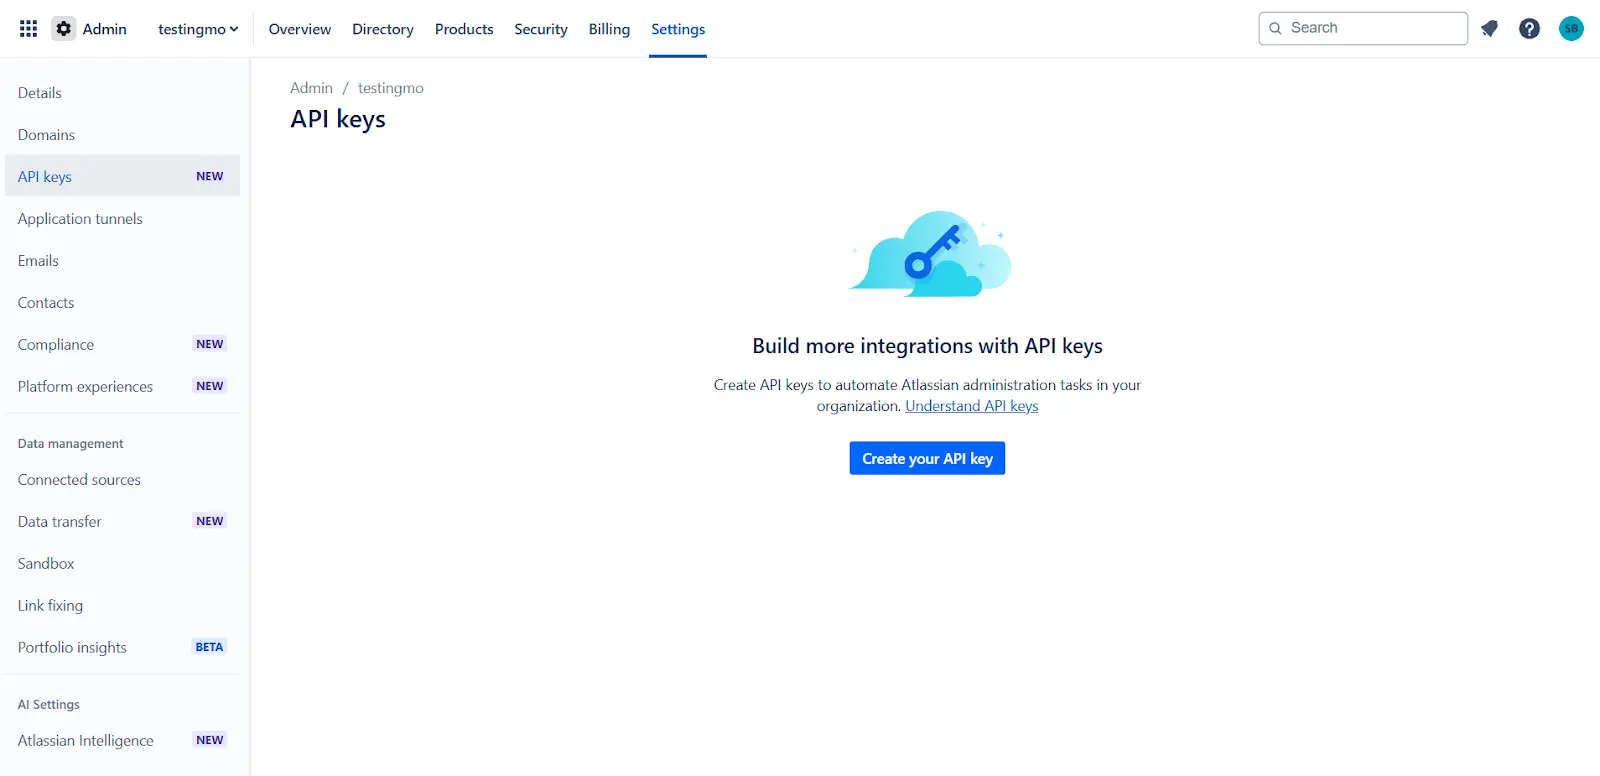Switch to the Products tab
The image size is (1600, 776).
(464, 29)
